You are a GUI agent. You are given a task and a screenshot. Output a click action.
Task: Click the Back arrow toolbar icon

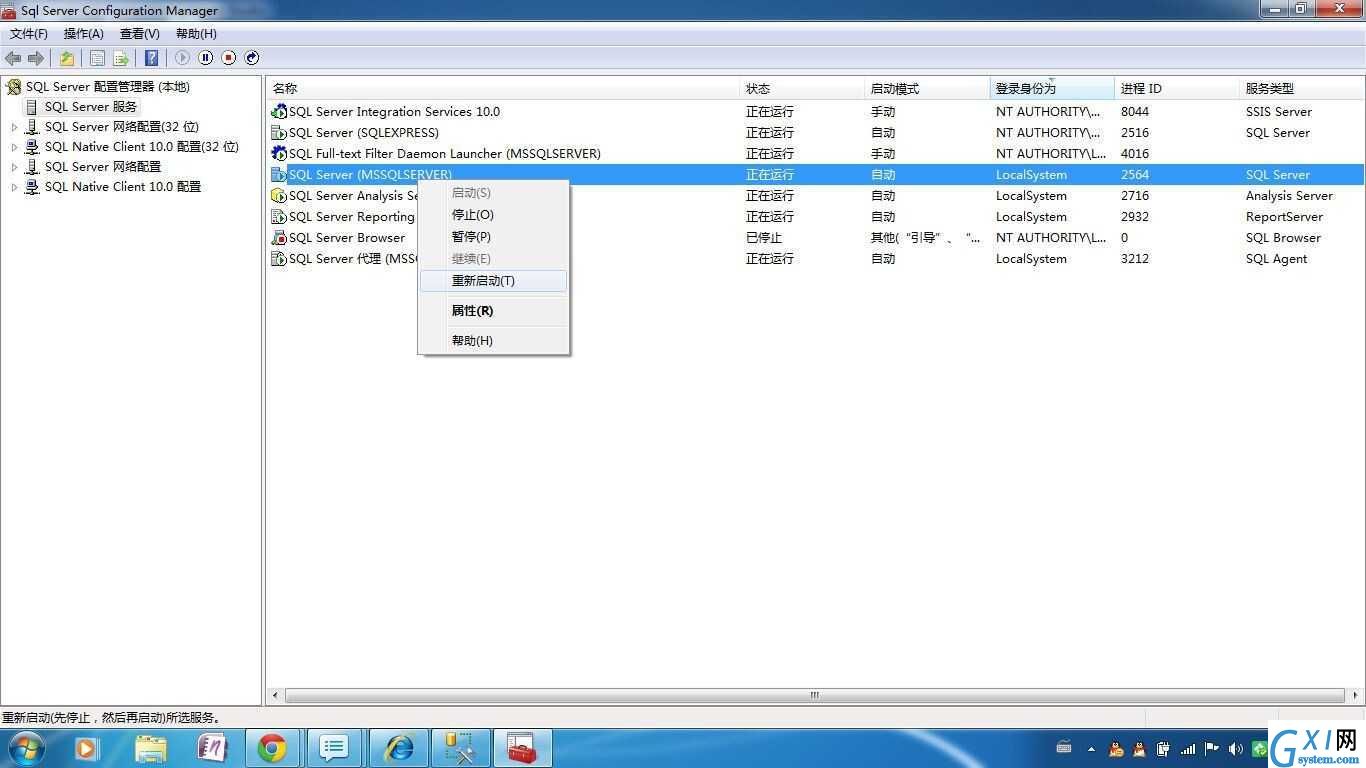pos(13,58)
